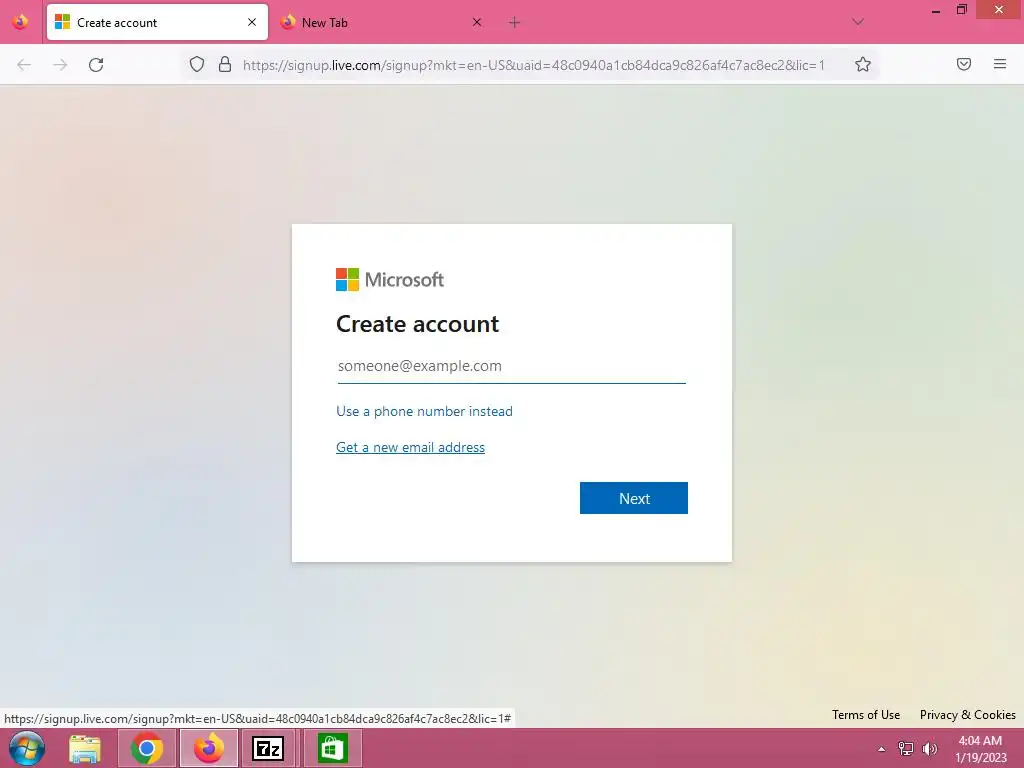
Task: Bookmark this page with star icon
Action: pos(863,64)
